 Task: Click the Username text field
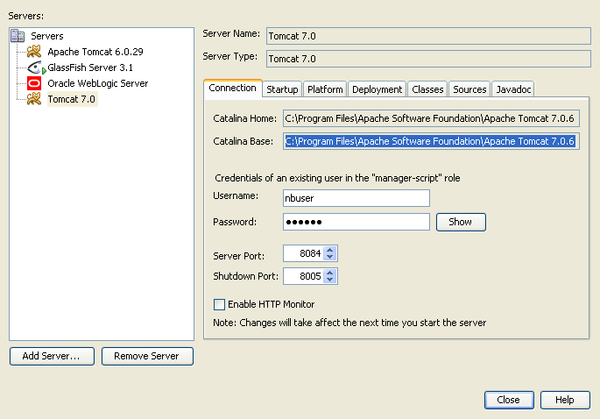coord(356,198)
